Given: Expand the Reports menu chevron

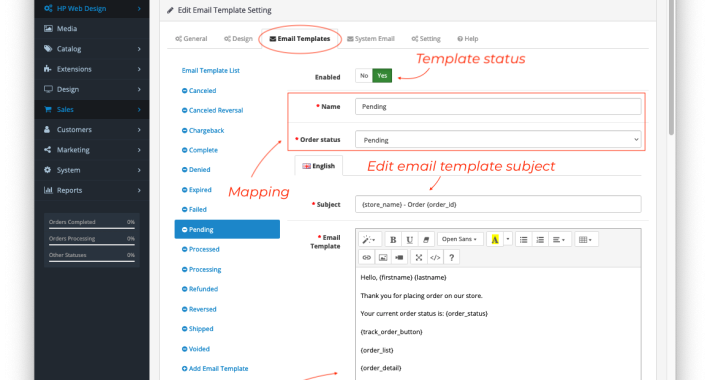Looking at the screenshot, I should point(139,191).
